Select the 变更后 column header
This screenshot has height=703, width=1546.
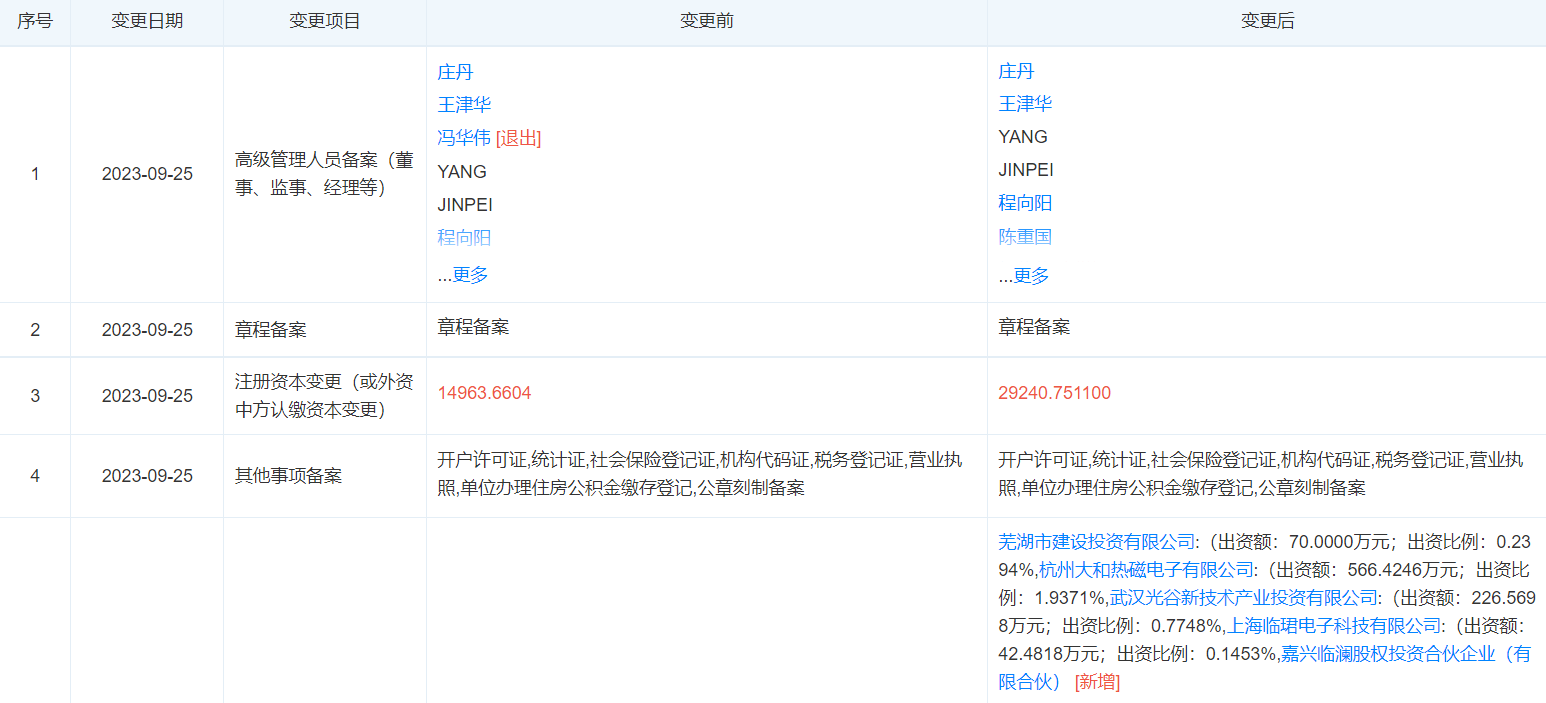click(x=1267, y=21)
